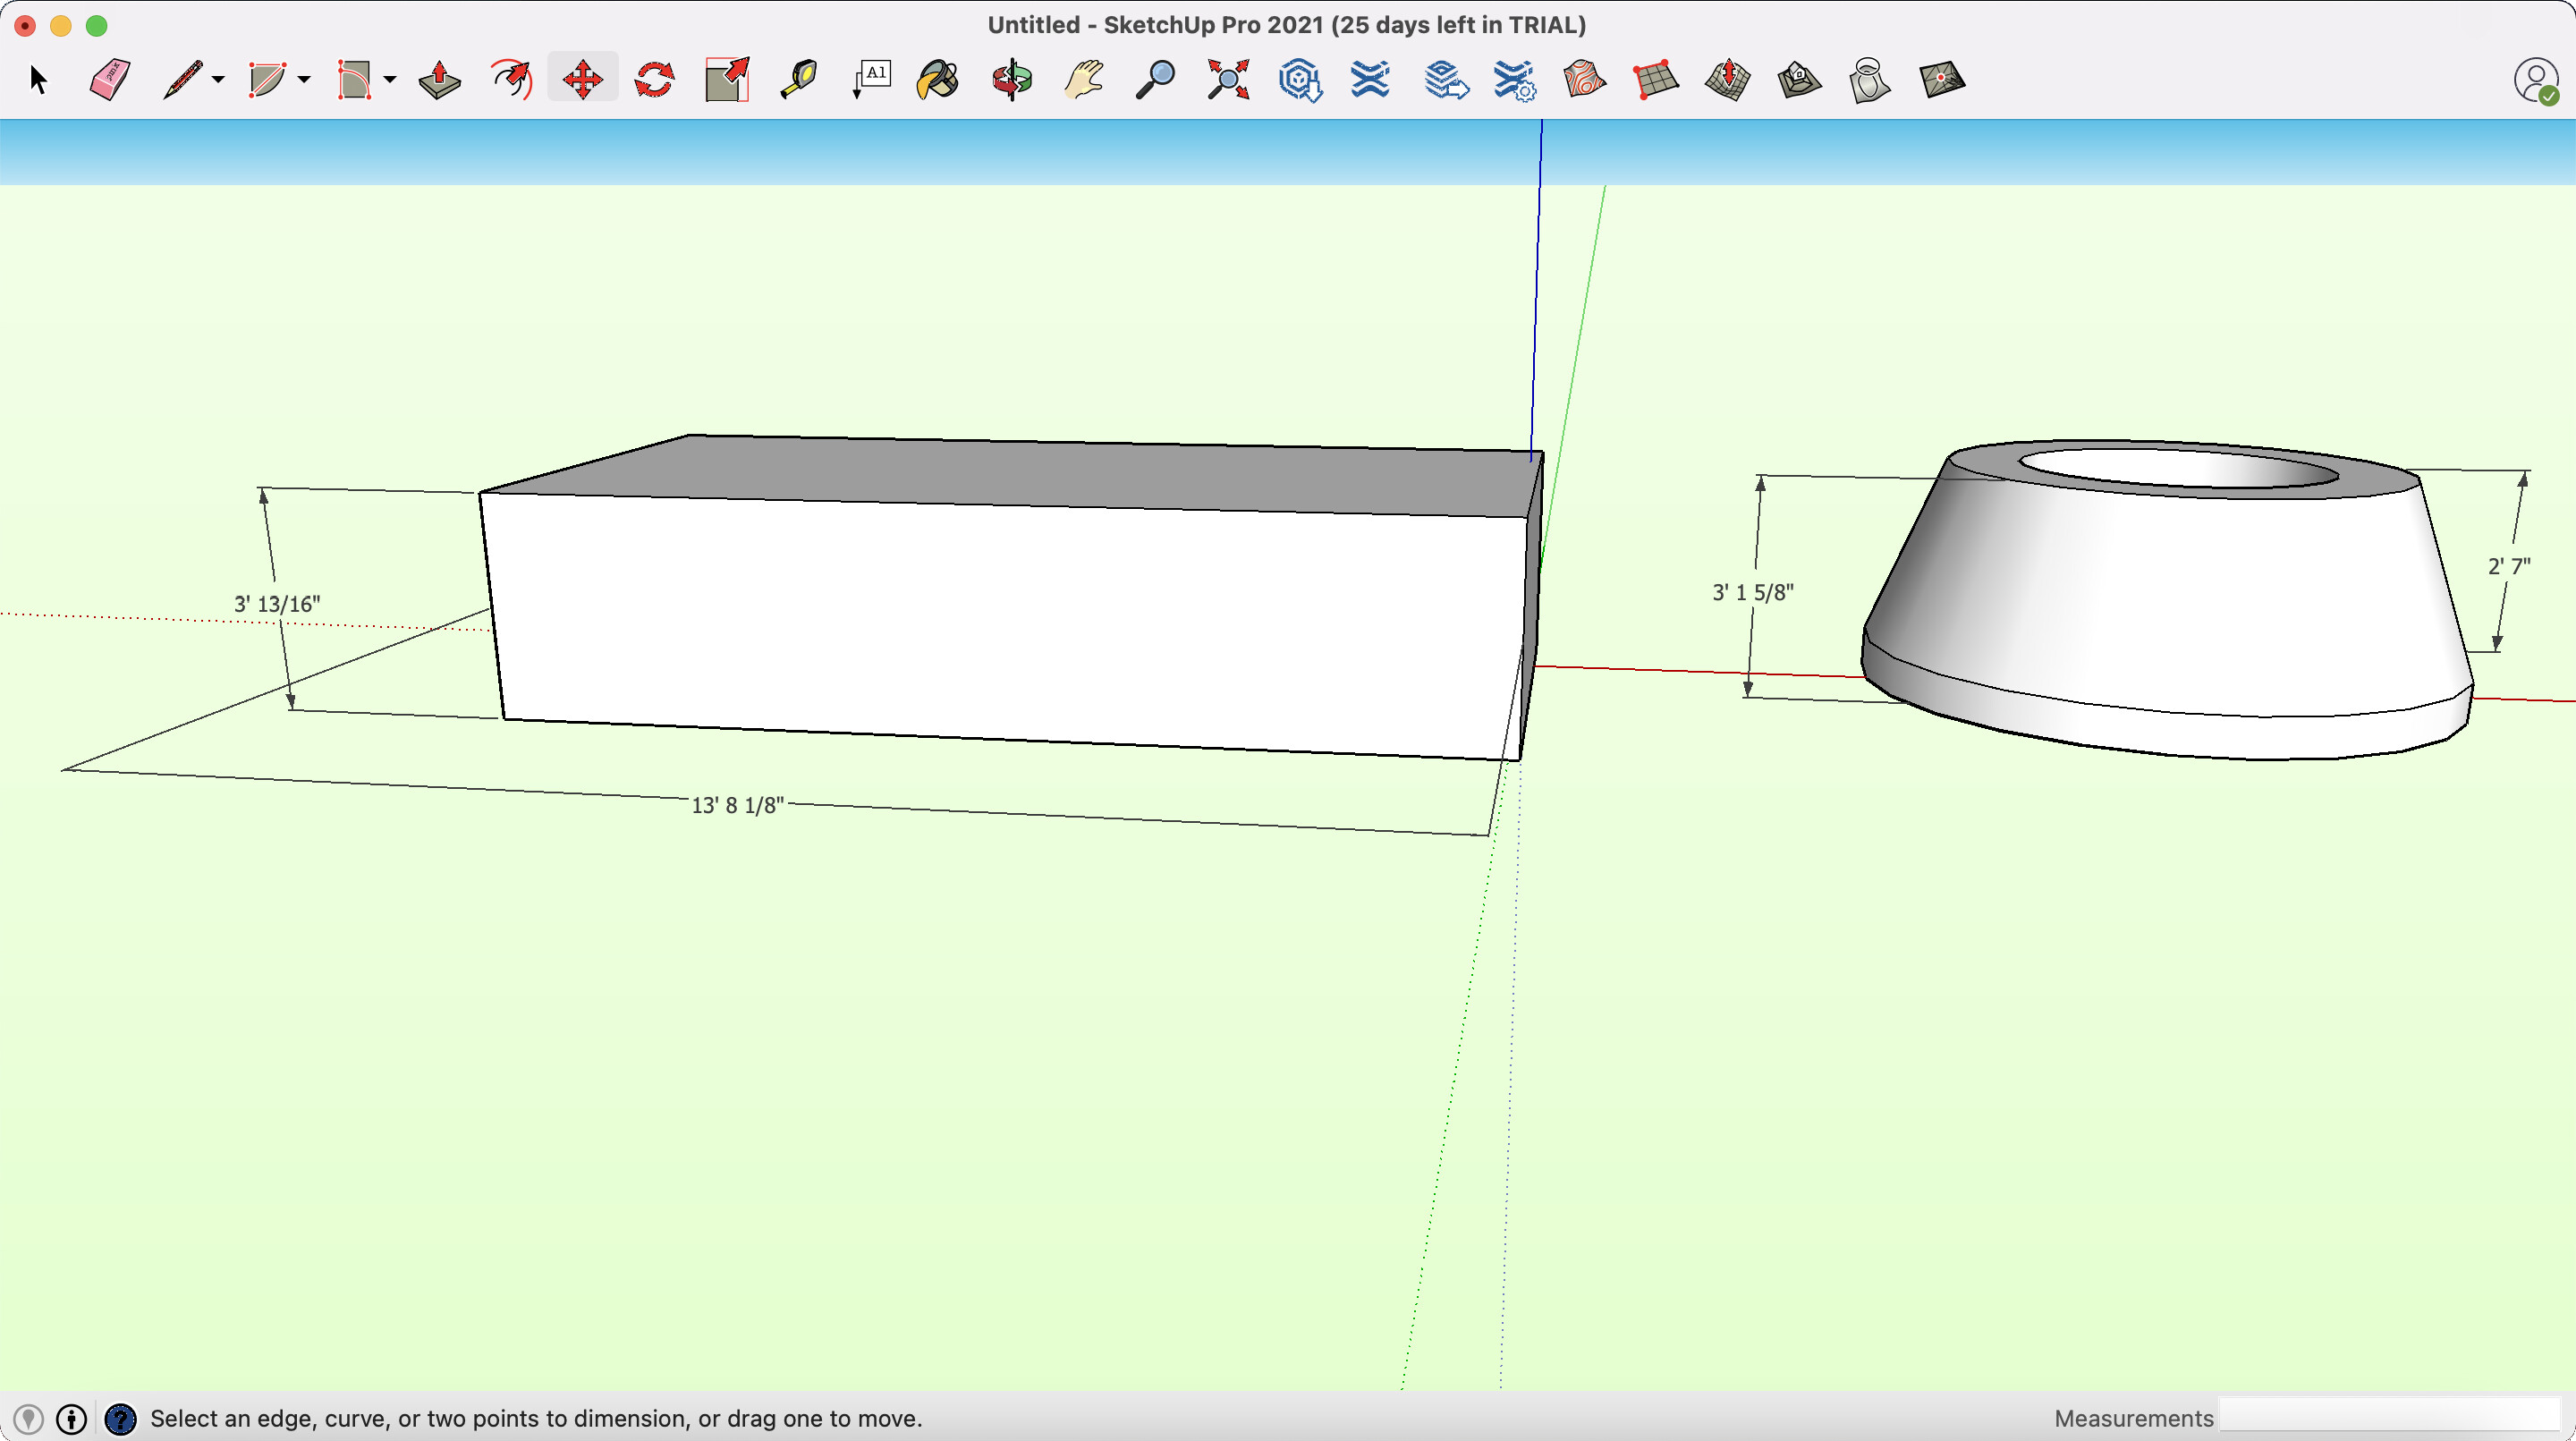This screenshot has height=1441, width=2576.
Task: Toggle geo-location status icon
Action: pyautogui.click(x=28, y=1418)
